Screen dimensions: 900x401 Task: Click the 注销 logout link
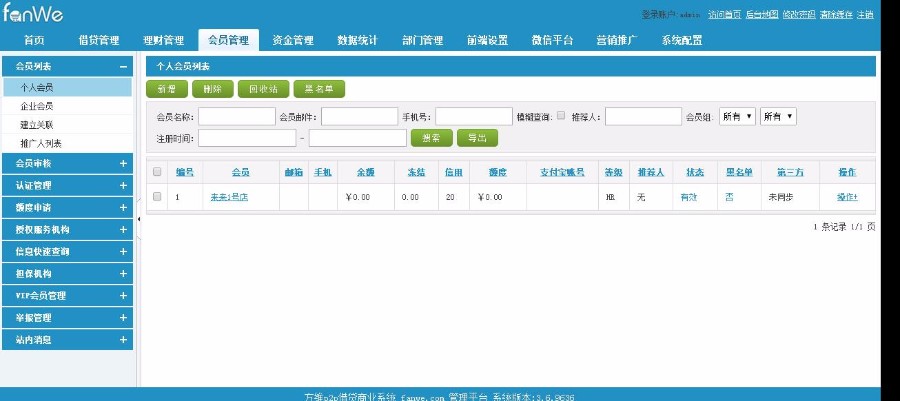point(866,14)
